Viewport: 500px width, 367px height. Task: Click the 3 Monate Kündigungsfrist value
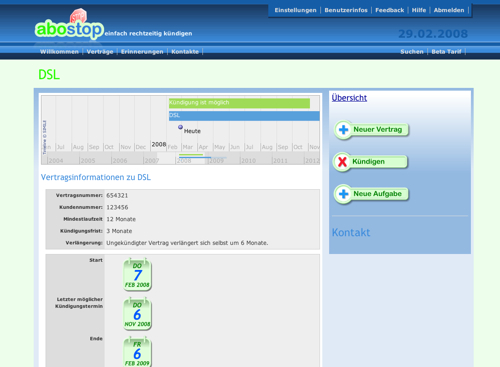[119, 231]
